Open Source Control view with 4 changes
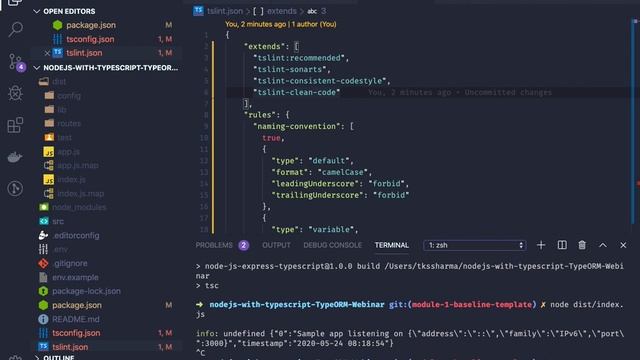The image size is (640, 360). coord(16,61)
